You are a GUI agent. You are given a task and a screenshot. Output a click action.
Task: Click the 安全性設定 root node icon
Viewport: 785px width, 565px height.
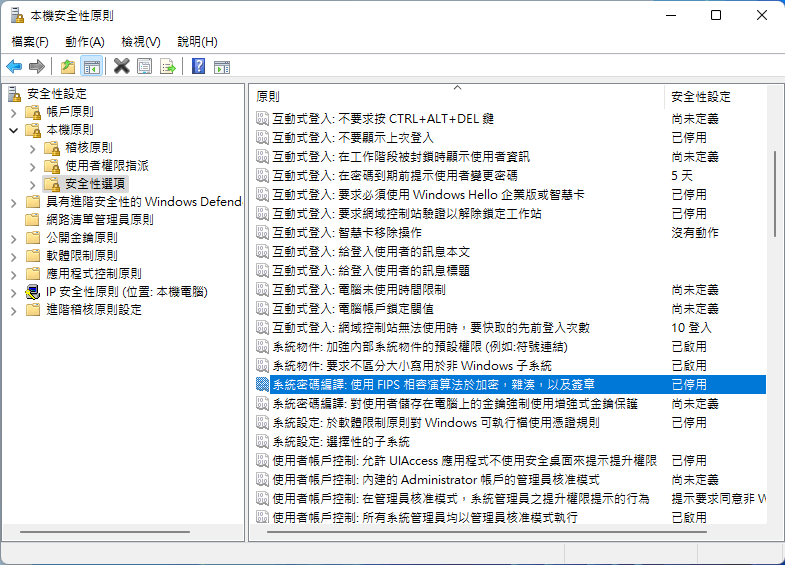tap(15, 94)
